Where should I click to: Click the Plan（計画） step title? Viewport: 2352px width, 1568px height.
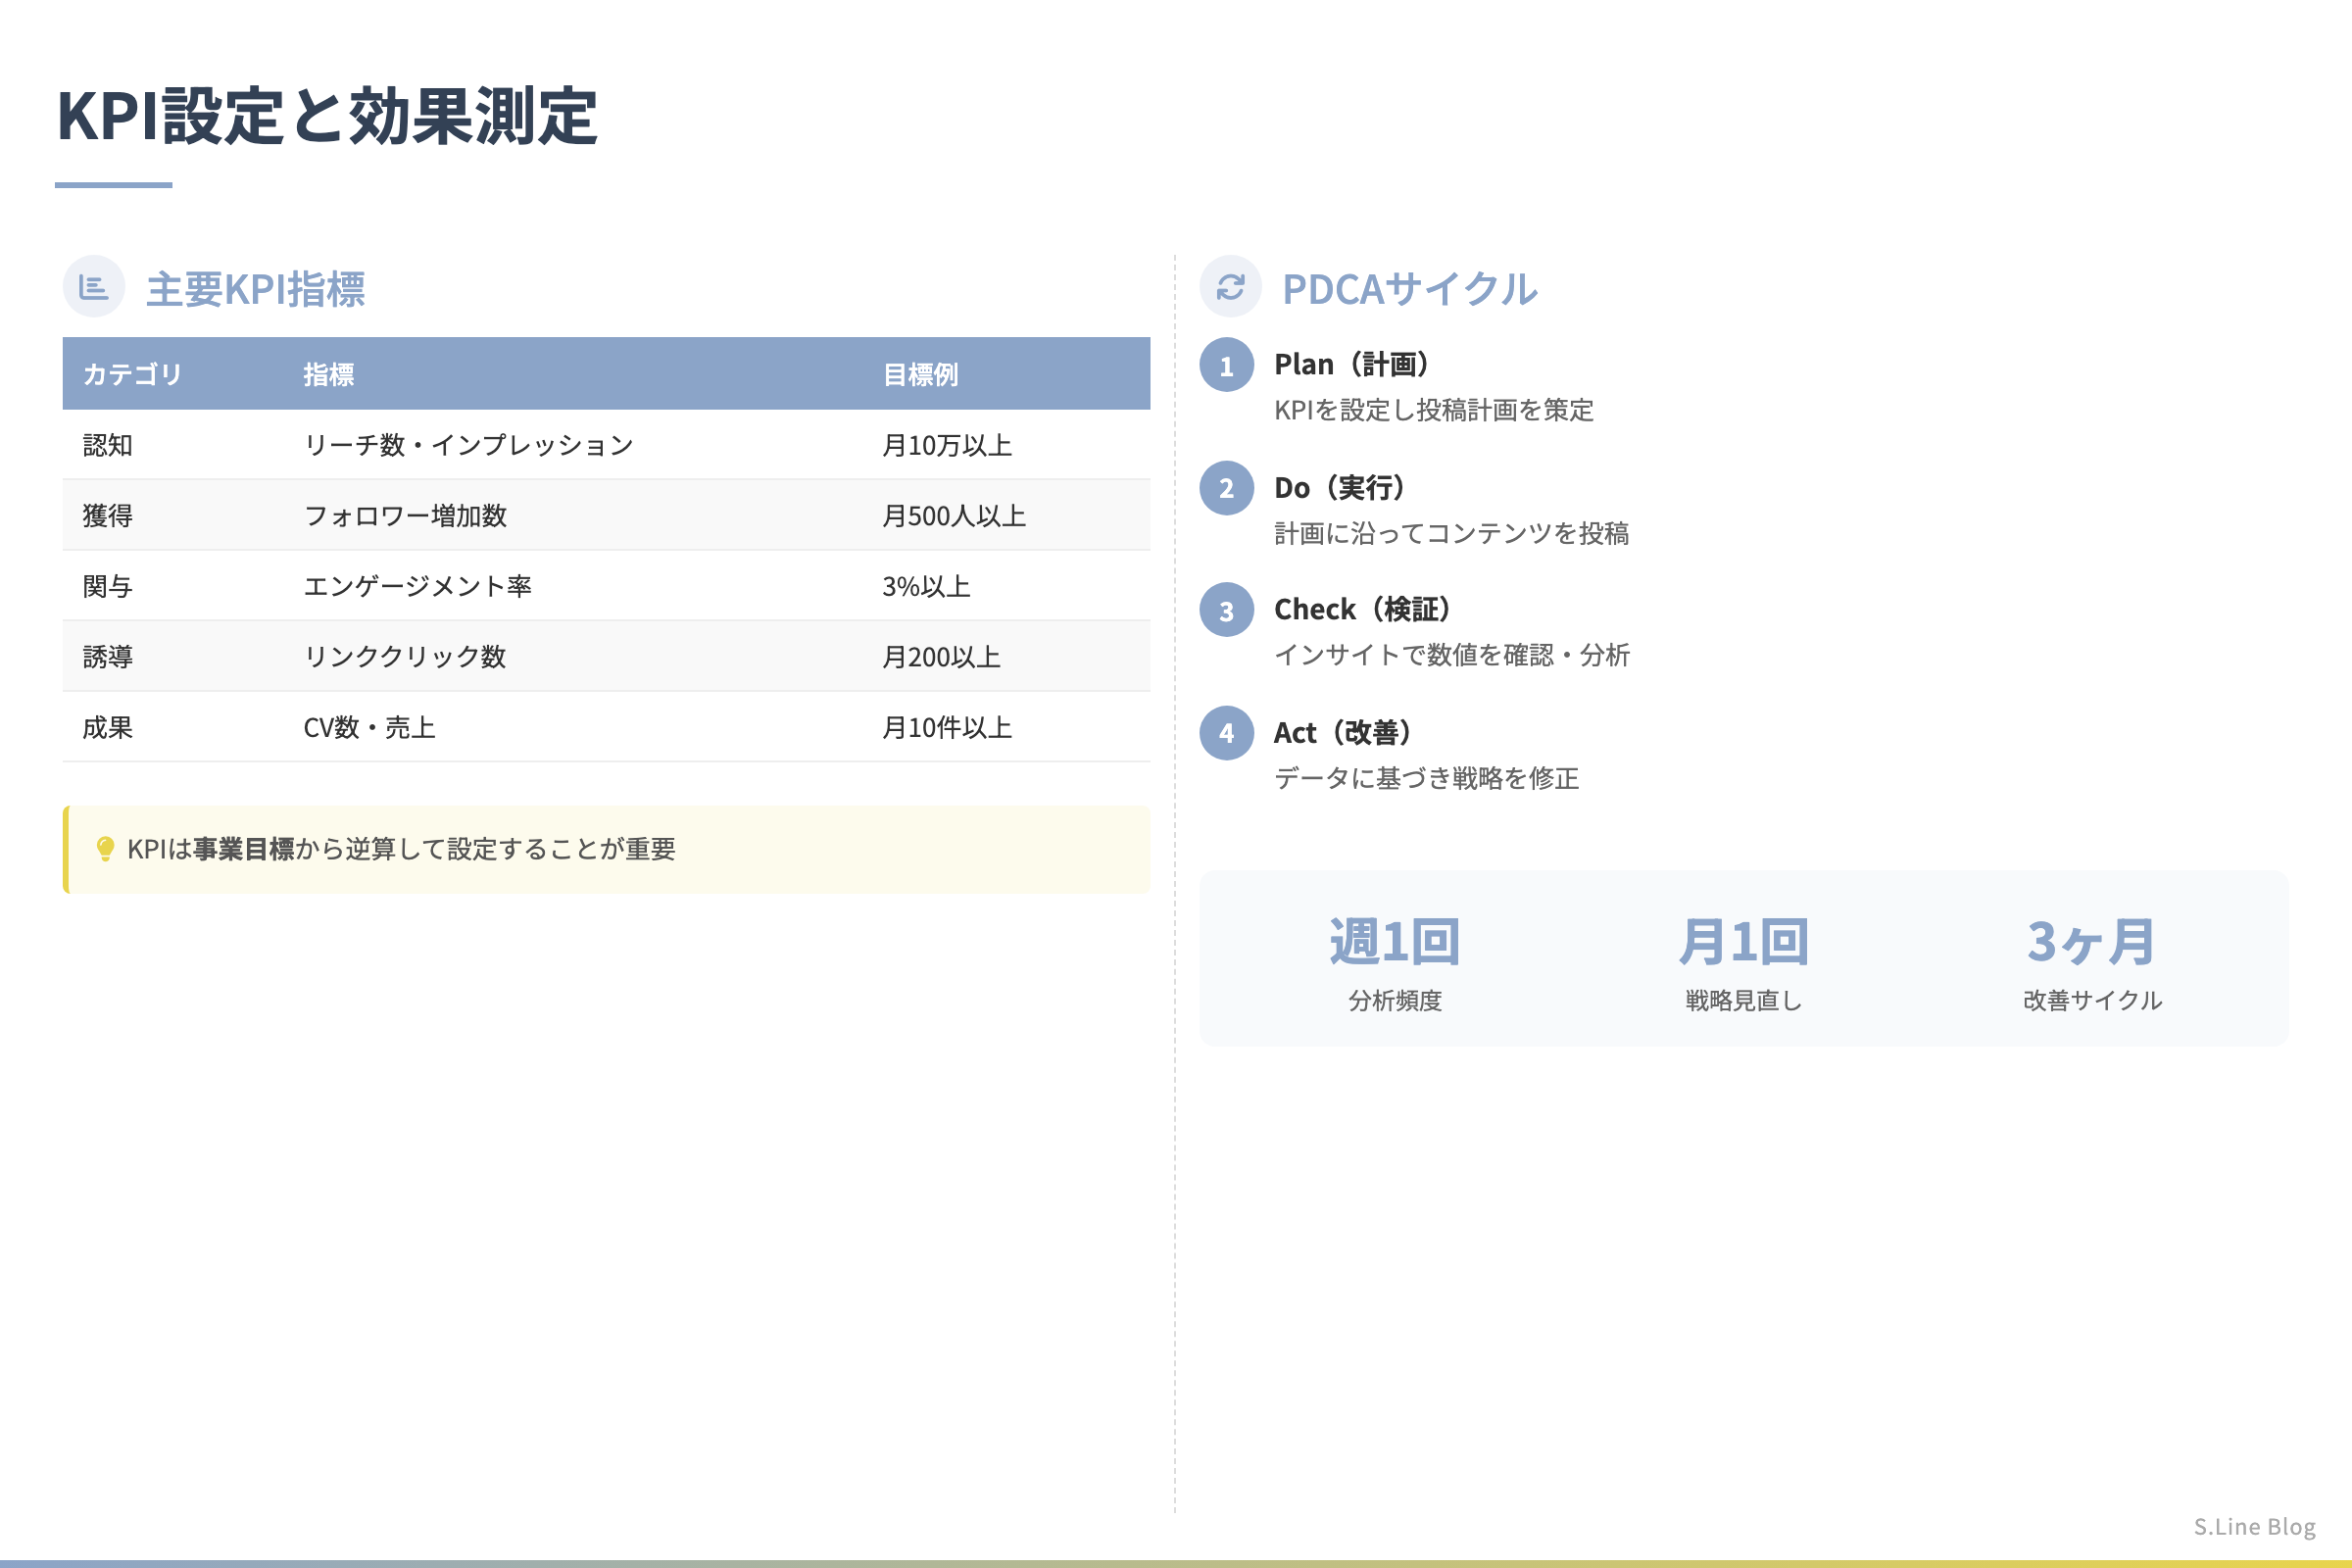1350,364
